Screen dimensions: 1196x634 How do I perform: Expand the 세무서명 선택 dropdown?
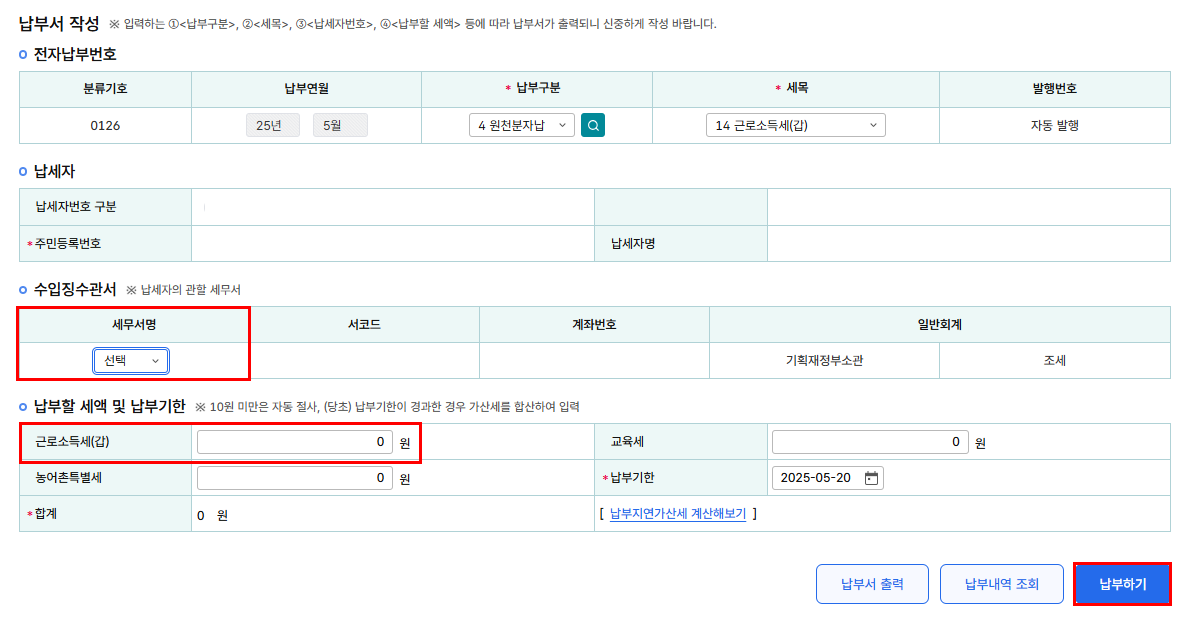[x=131, y=361]
